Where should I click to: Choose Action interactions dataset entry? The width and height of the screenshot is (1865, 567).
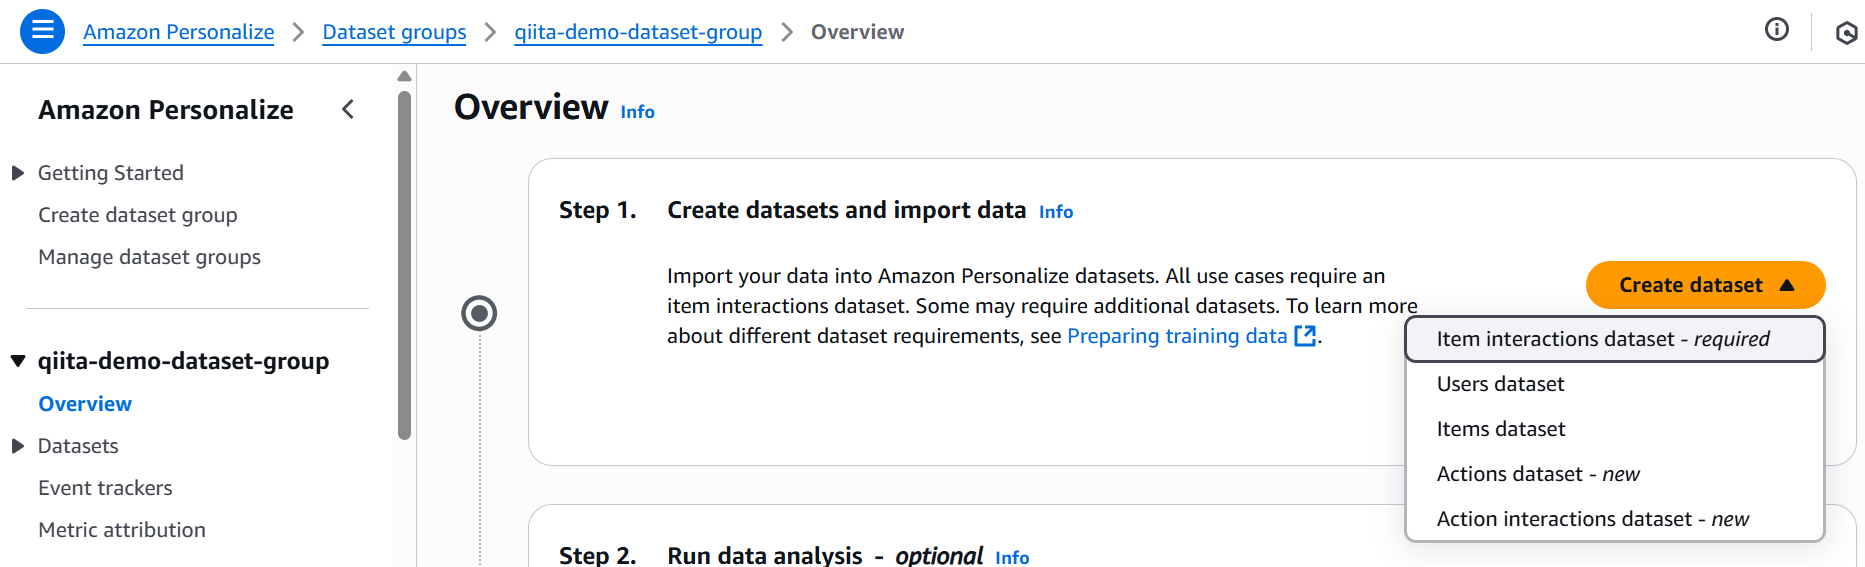1592,519
